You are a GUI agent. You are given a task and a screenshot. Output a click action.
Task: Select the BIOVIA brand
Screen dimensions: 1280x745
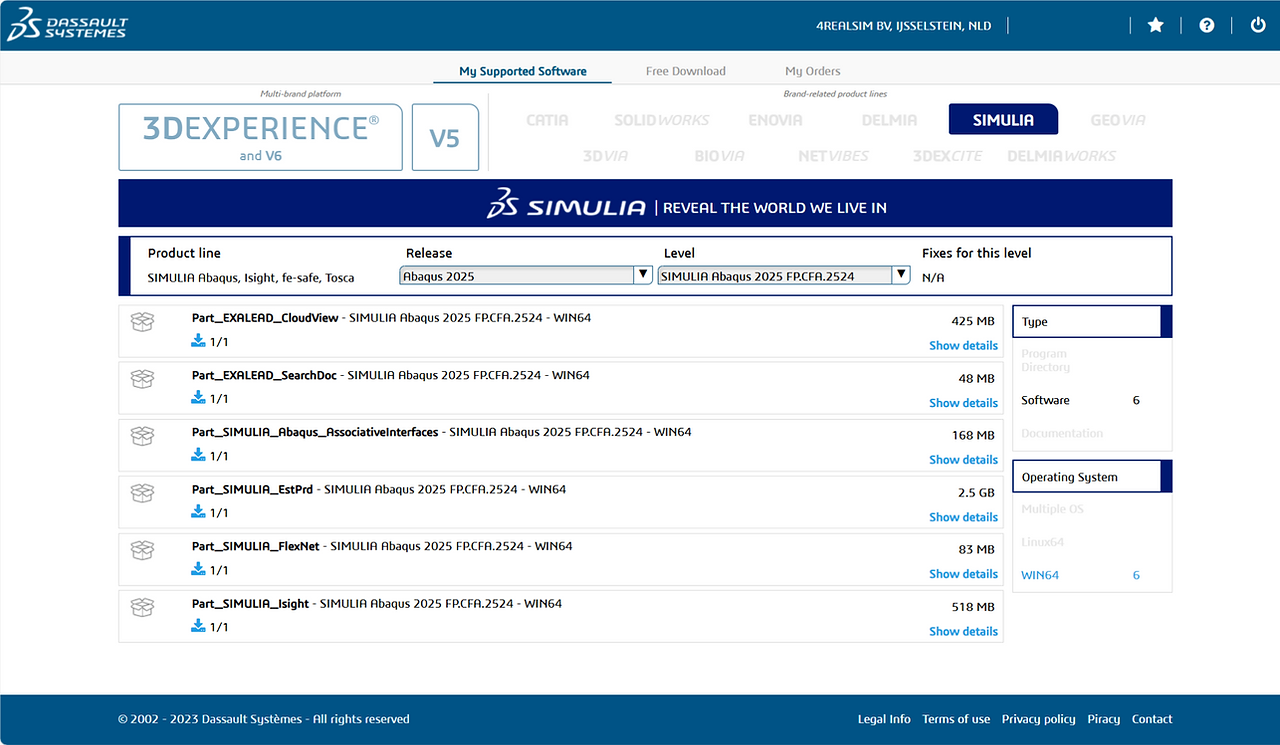pos(720,156)
